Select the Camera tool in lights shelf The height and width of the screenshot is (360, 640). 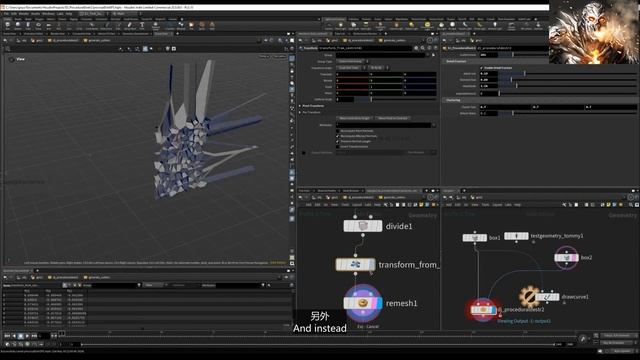329,26
